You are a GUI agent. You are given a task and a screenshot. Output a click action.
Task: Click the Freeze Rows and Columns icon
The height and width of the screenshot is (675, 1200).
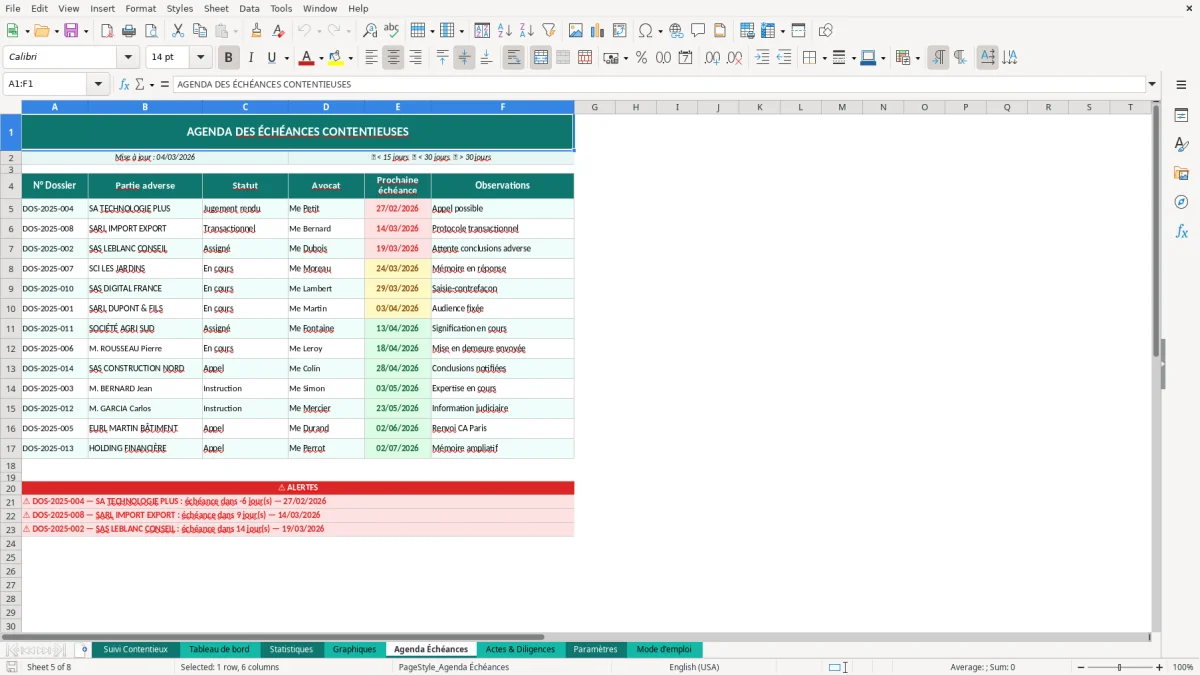(767, 31)
